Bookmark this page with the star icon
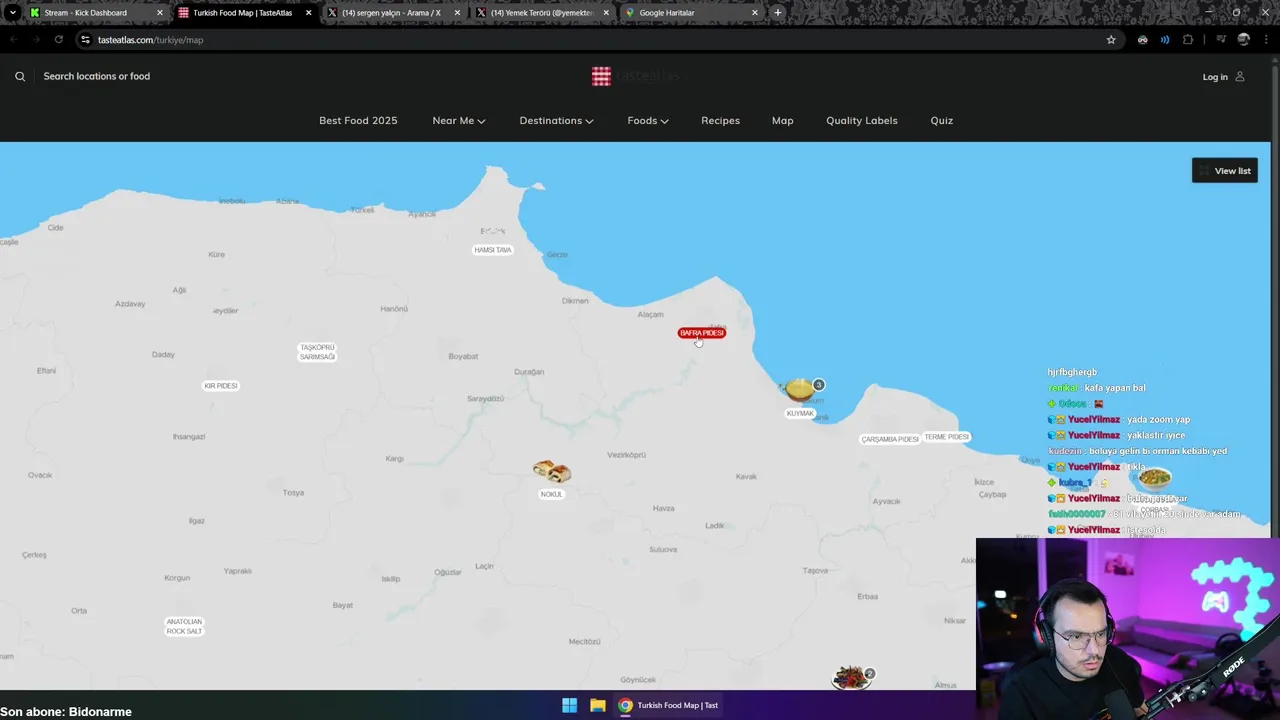This screenshot has height=720, width=1280. pos(1111,40)
